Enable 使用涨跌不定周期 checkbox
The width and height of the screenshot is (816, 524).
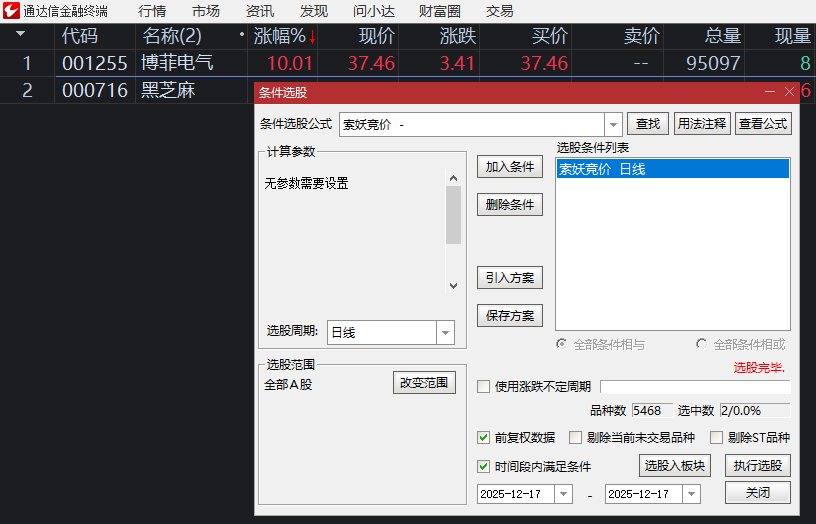coord(484,387)
